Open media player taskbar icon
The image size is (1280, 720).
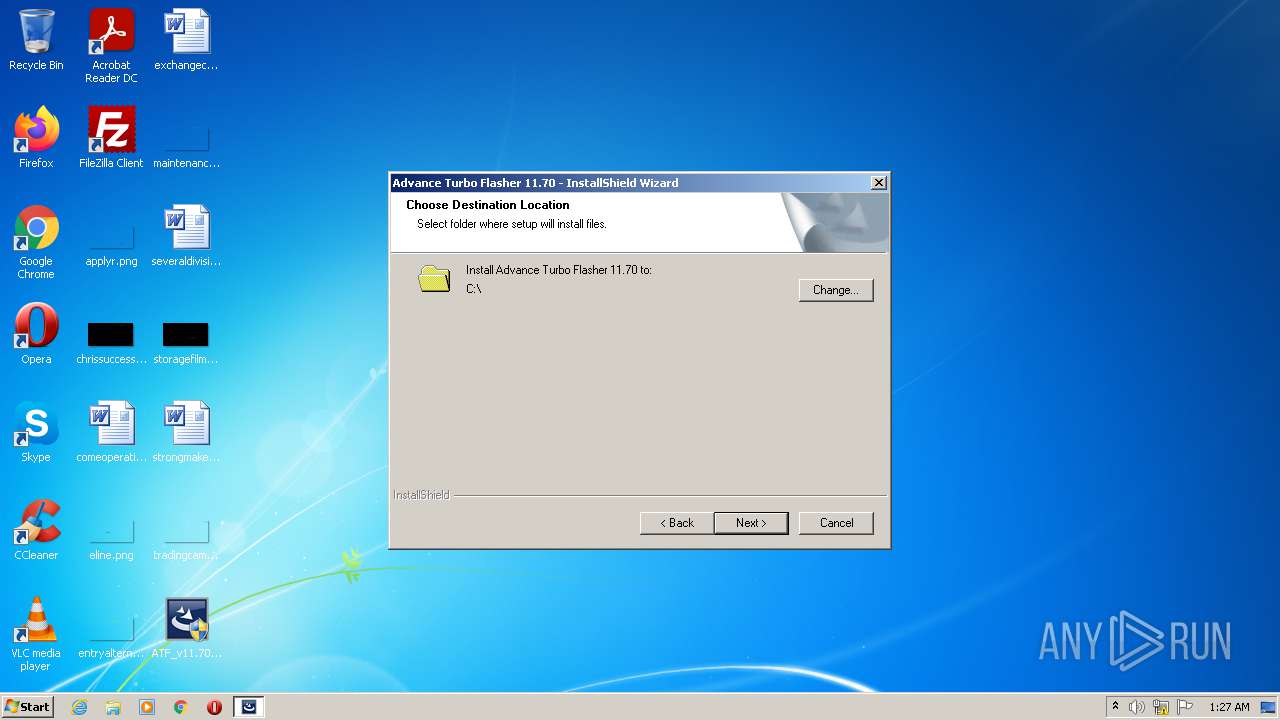click(147, 707)
